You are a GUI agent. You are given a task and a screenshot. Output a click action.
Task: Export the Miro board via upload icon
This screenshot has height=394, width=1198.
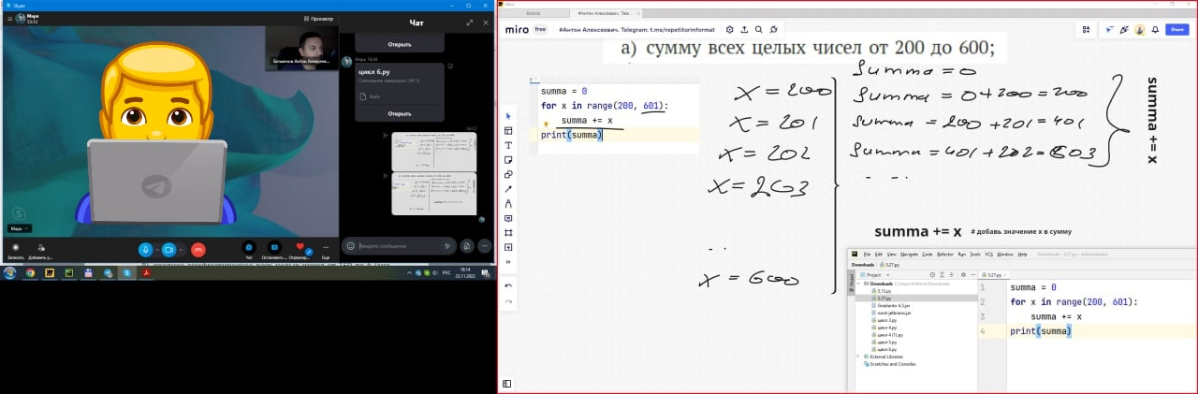[744, 30]
